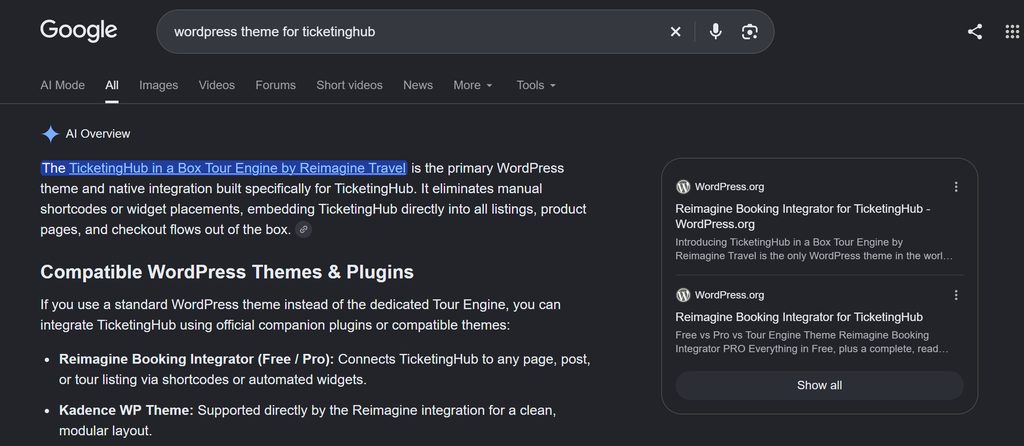
Task: Open the second 'Reimagine Booking Integrator for TicketingHub' result
Action: tap(799, 317)
